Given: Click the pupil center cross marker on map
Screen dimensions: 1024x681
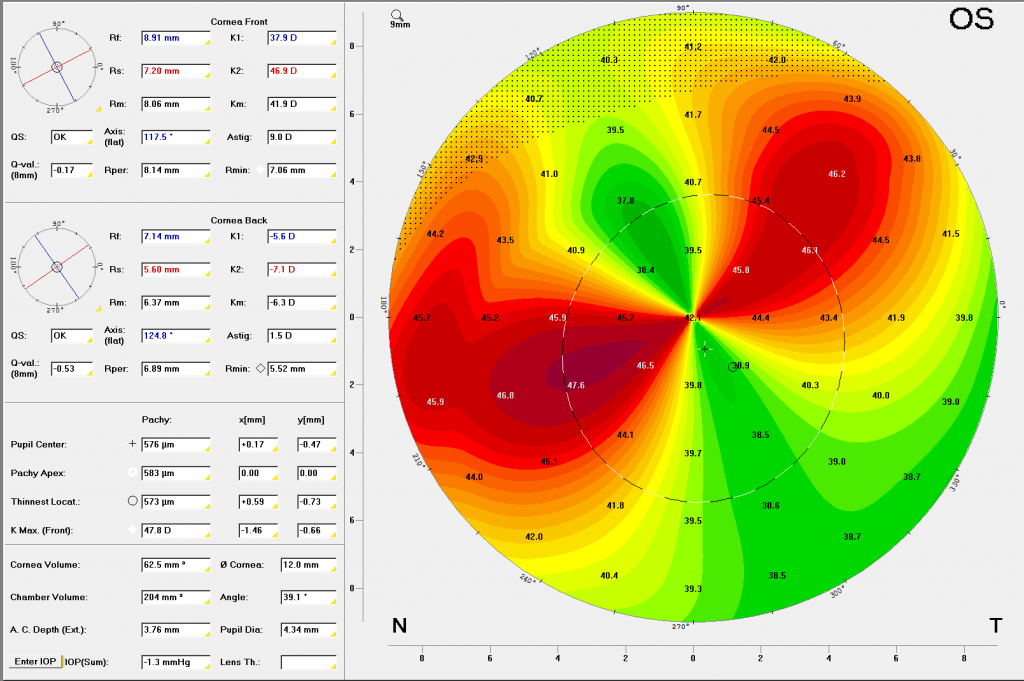Looking at the screenshot, I should tap(704, 348).
